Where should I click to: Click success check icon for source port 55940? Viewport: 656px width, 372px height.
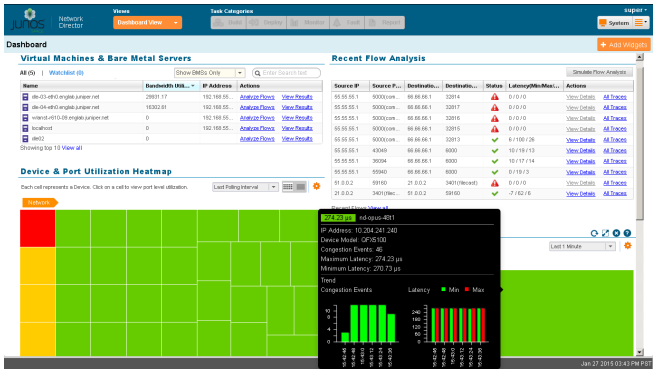pyautogui.click(x=495, y=172)
